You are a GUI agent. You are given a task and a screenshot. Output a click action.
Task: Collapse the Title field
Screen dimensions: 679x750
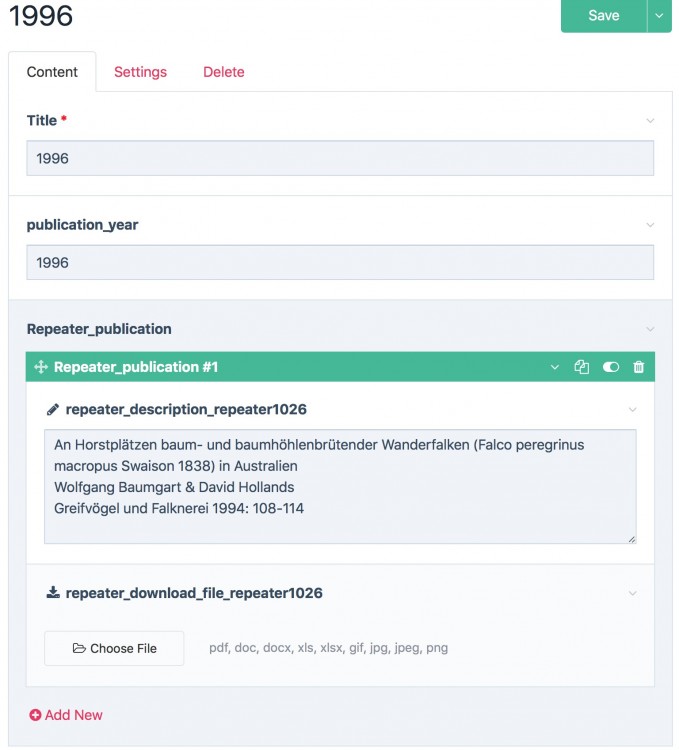tap(650, 121)
